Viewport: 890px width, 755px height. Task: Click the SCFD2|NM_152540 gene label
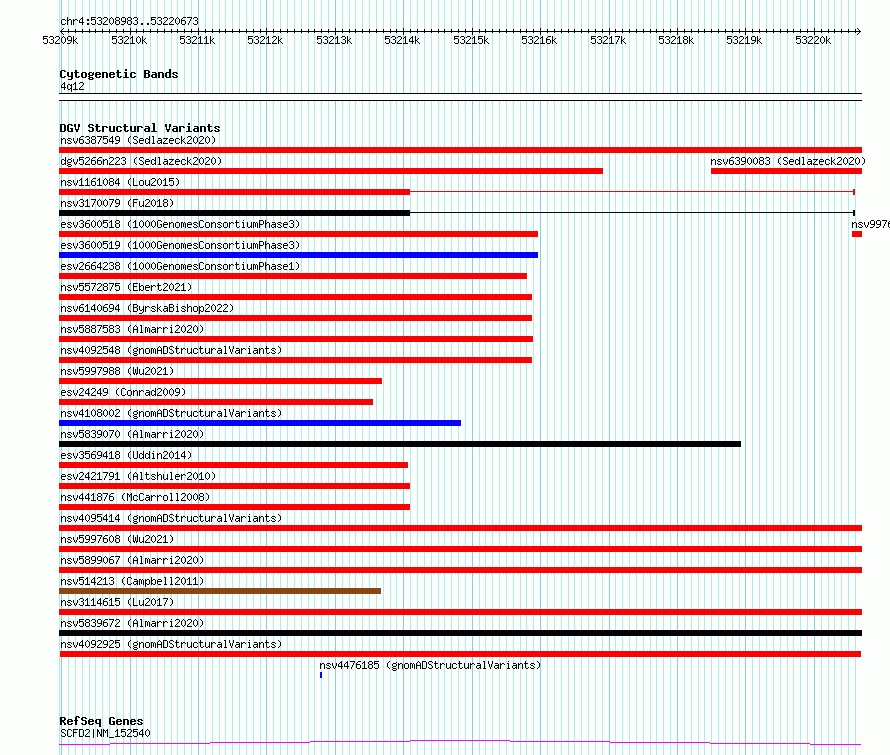[x=105, y=733]
